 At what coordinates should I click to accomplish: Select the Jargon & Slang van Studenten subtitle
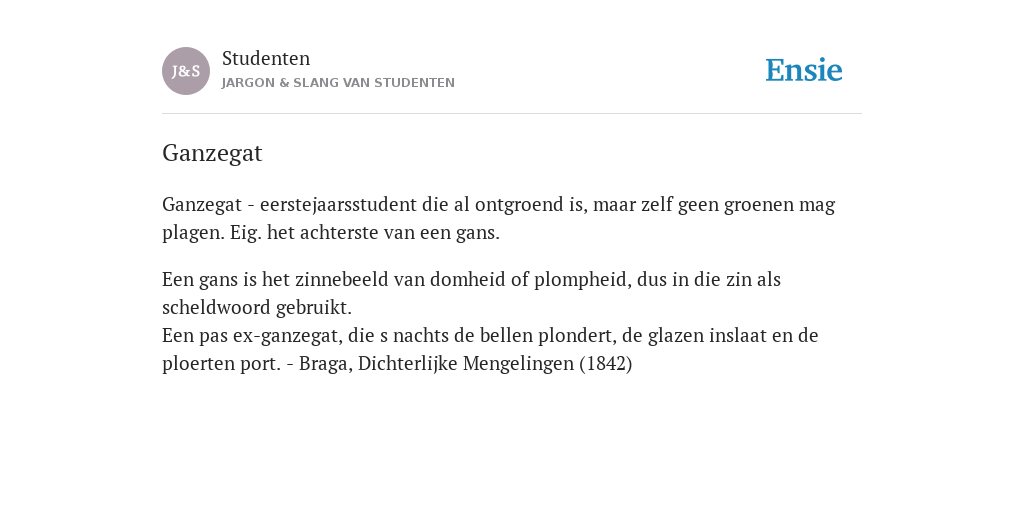pos(338,83)
